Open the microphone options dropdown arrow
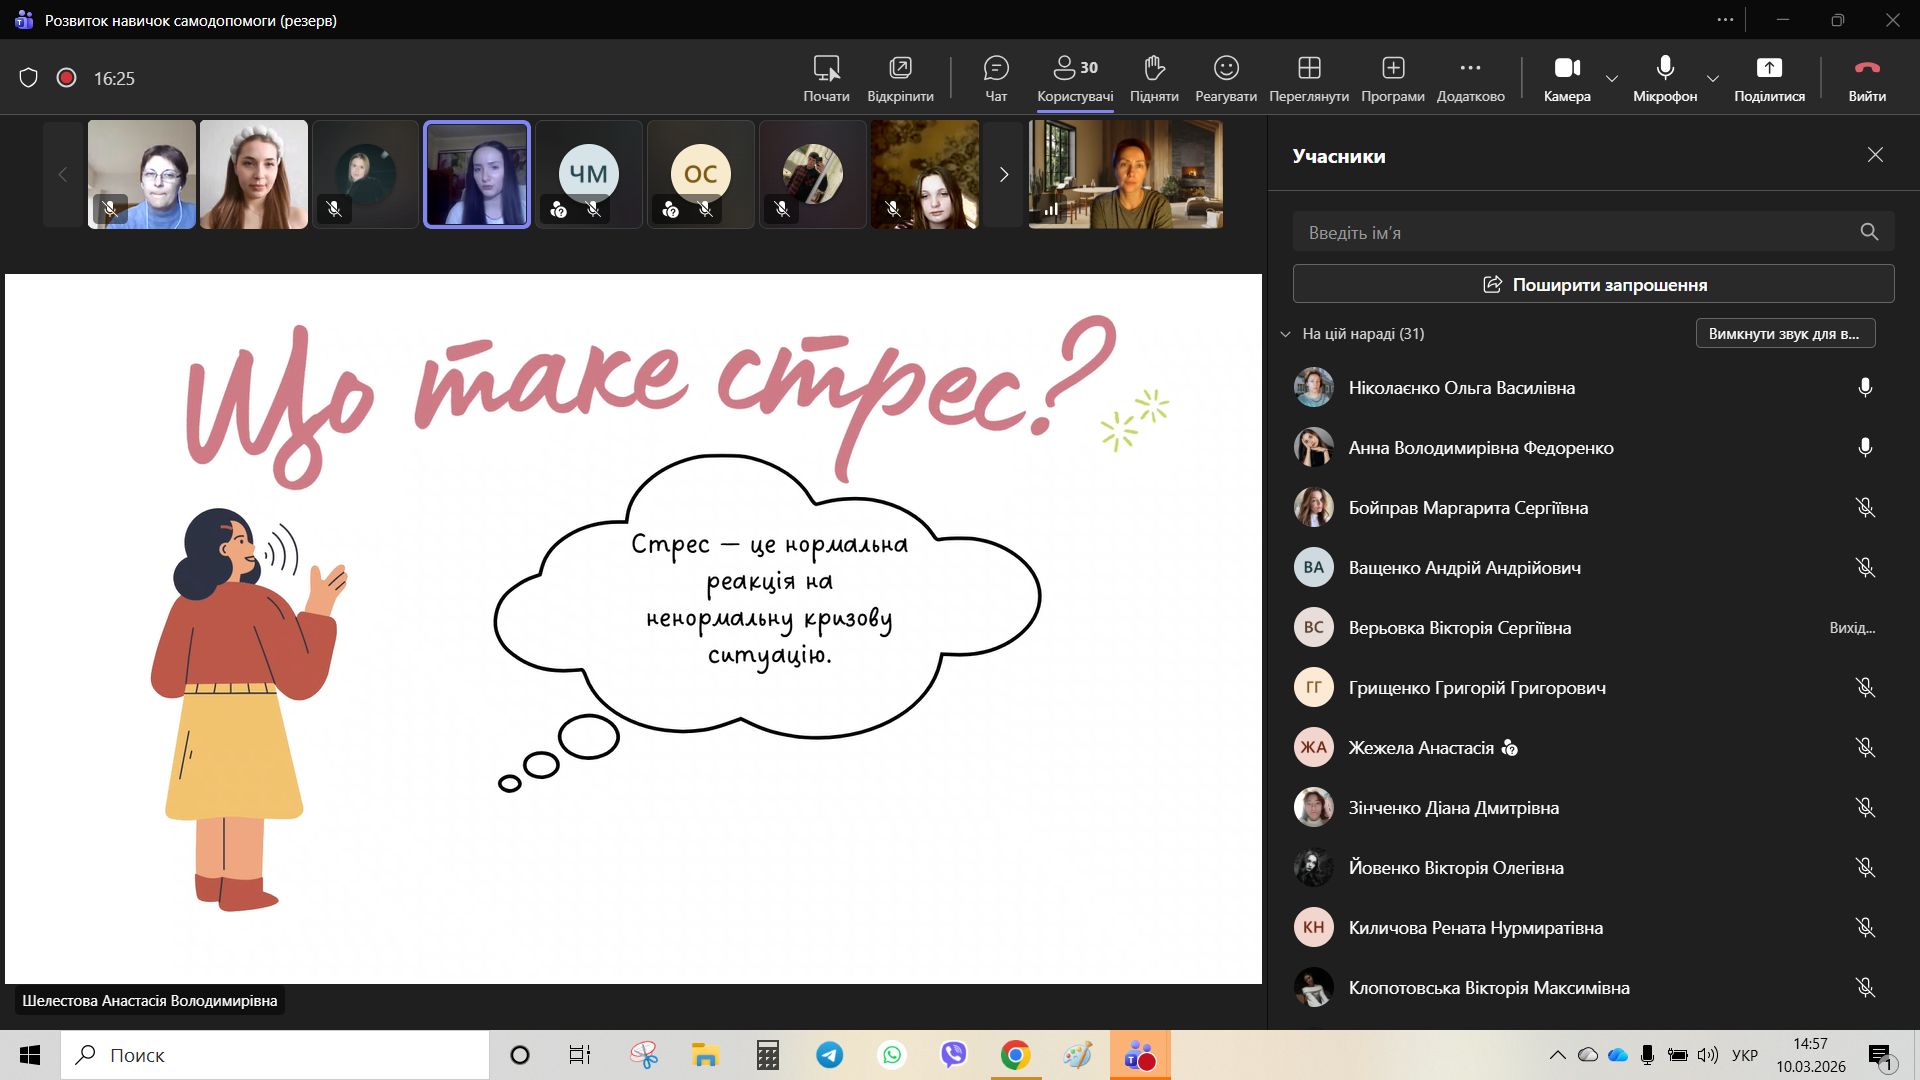 click(x=1713, y=78)
